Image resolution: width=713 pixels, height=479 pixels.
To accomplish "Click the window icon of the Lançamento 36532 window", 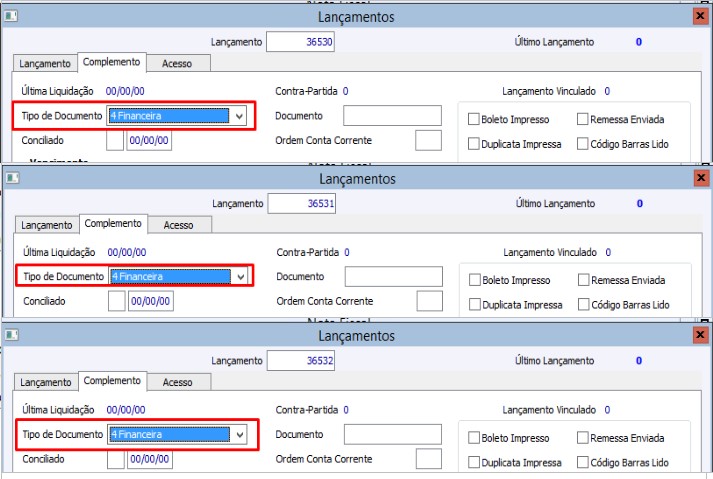I will [x=12, y=336].
